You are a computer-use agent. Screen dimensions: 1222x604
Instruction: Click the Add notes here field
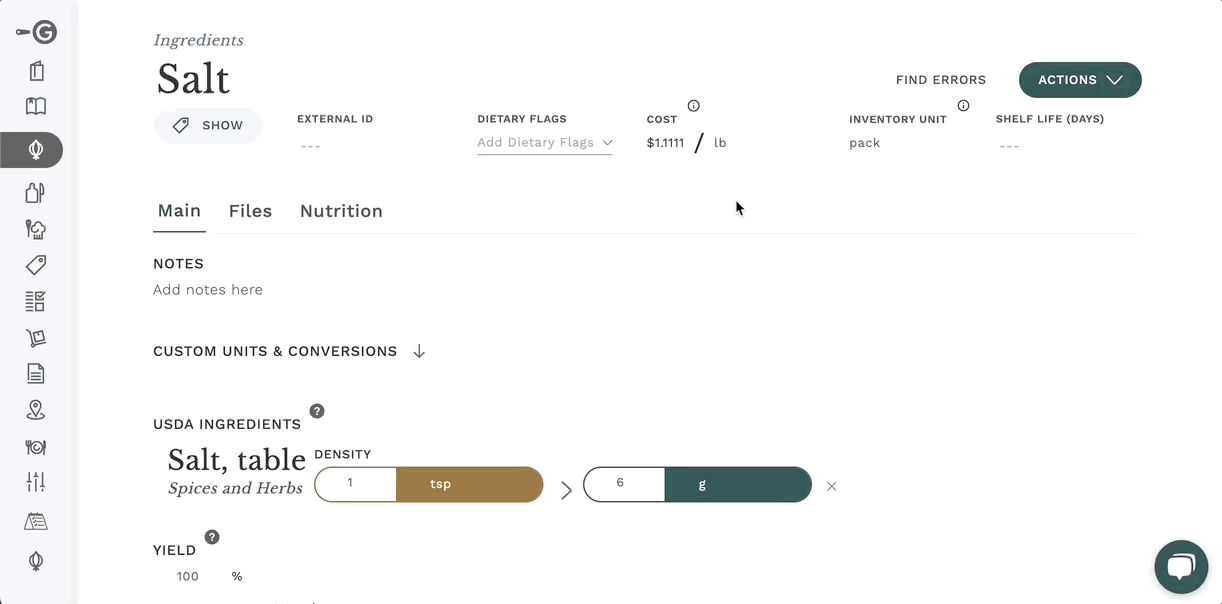208,290
